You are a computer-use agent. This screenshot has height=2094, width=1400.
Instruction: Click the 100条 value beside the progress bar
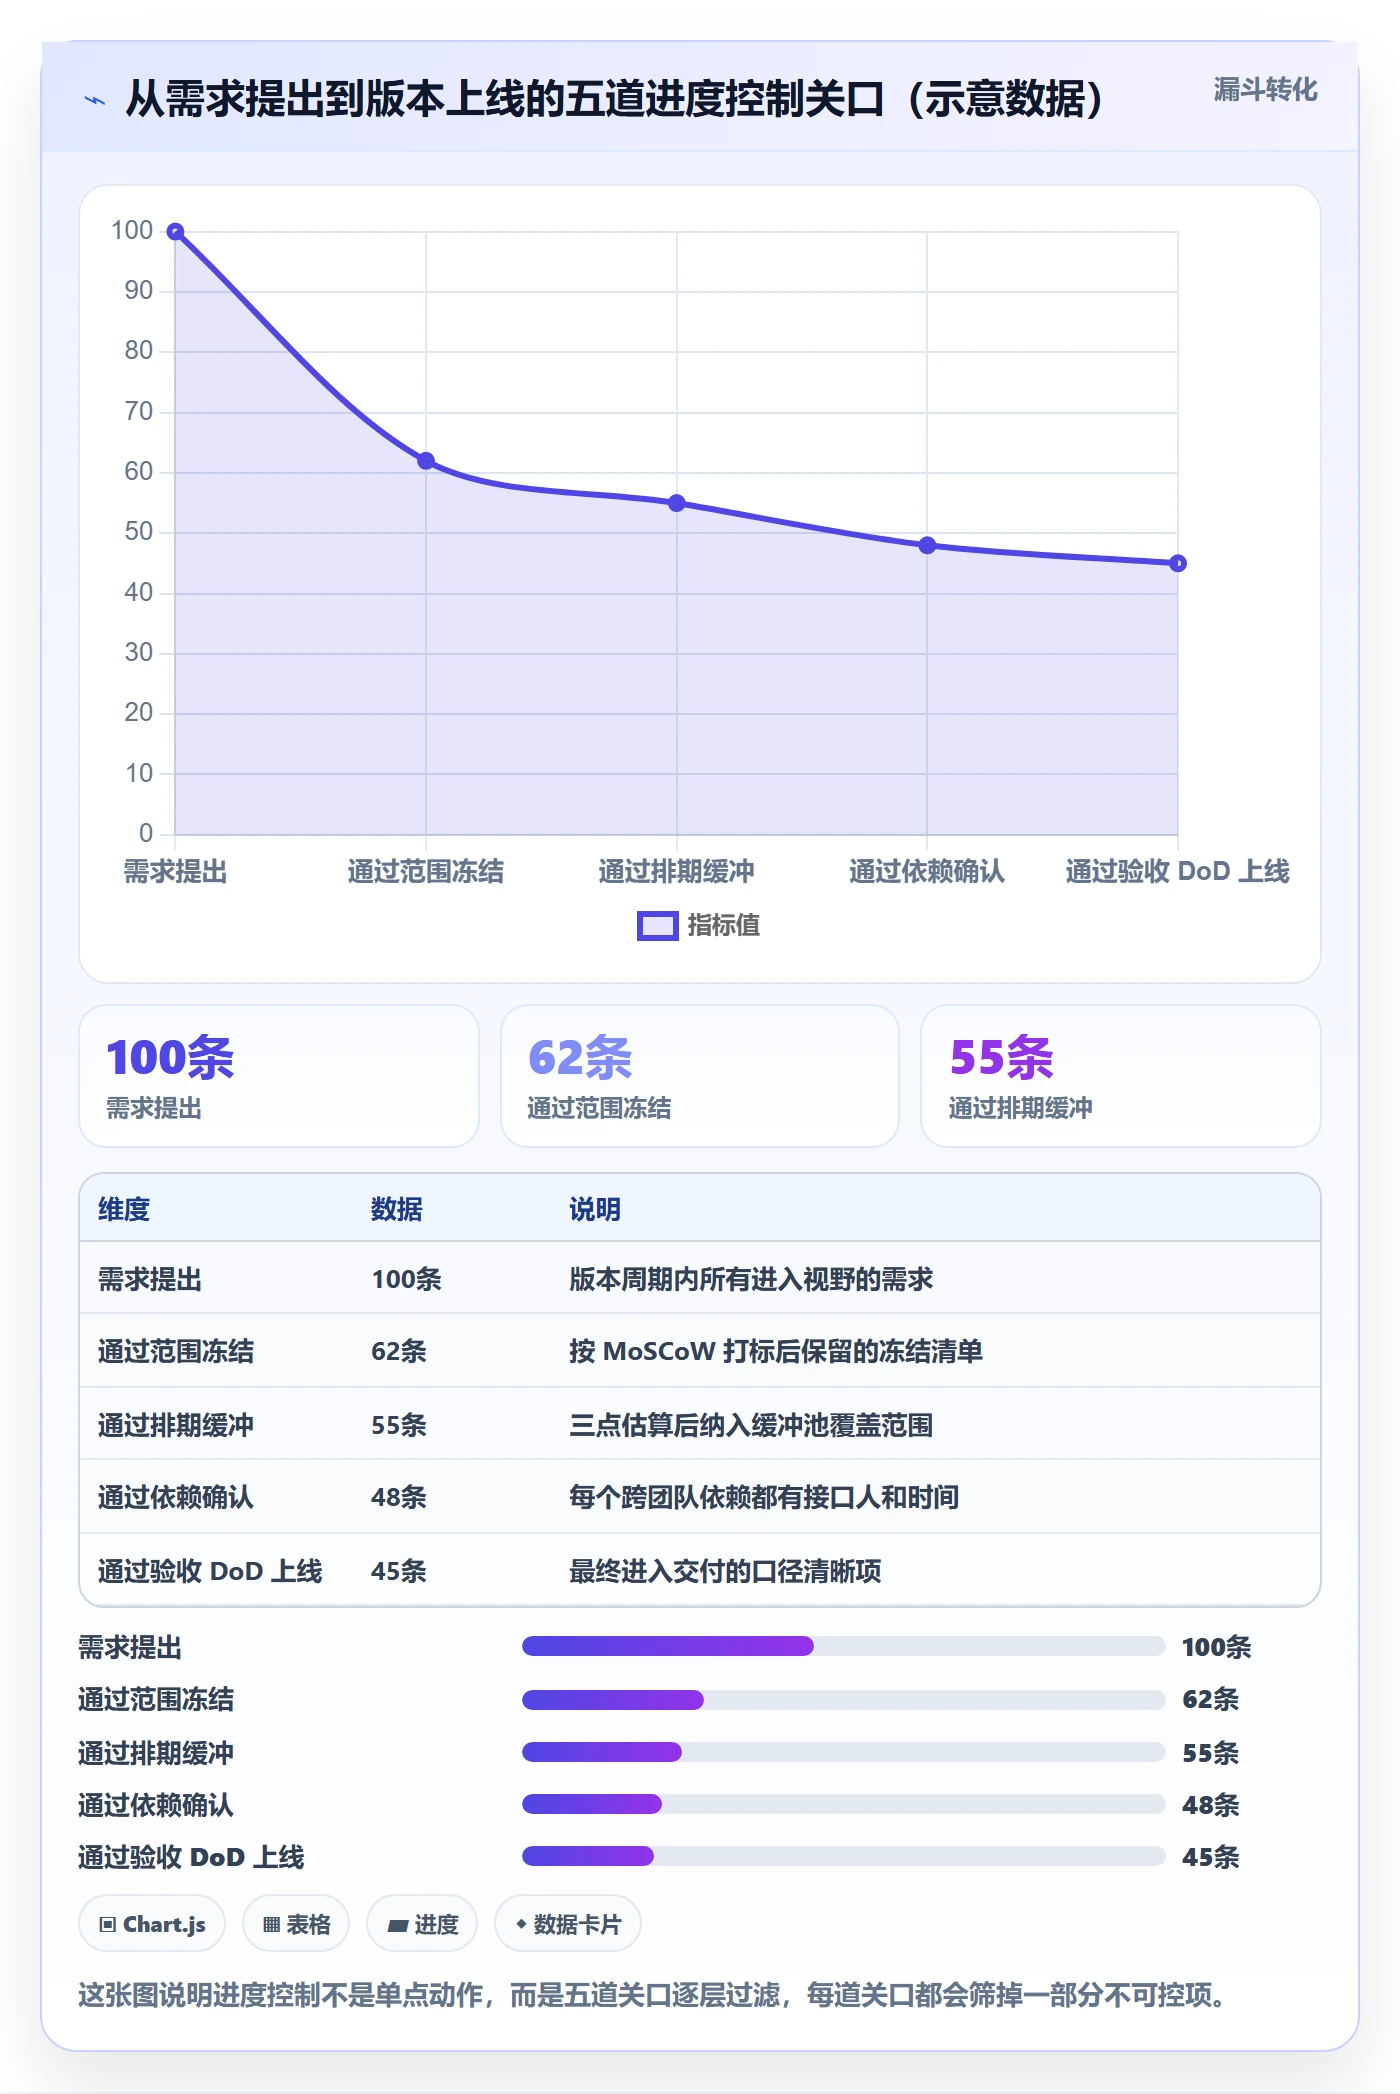(x=1216, y=1647)
